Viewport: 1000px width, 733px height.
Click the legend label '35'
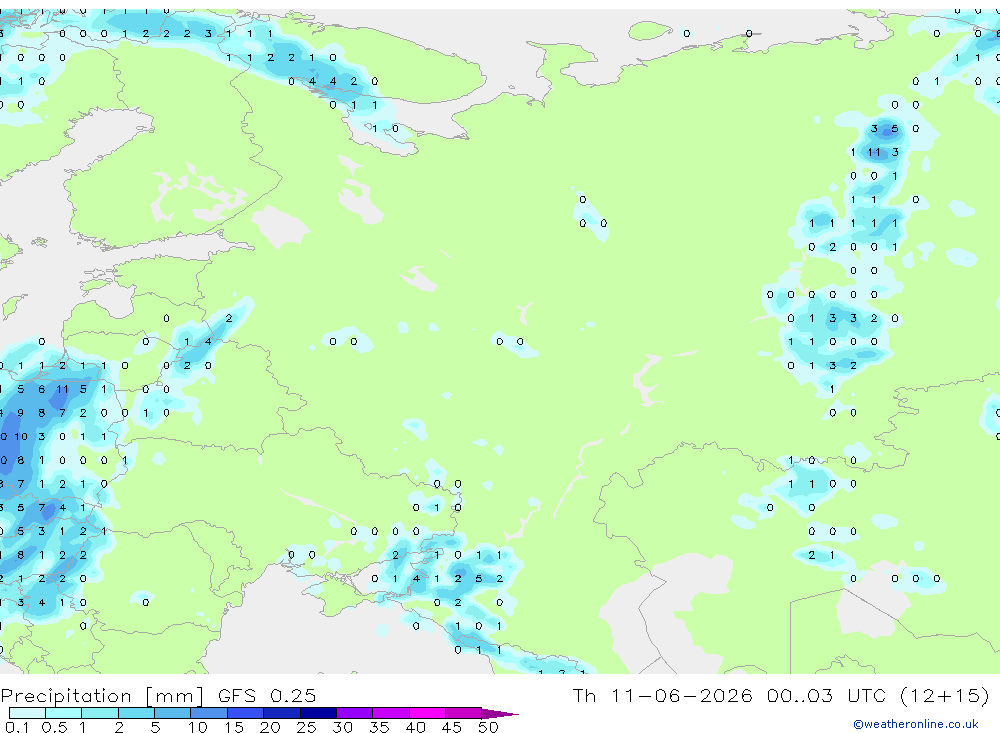click(379, 727)
